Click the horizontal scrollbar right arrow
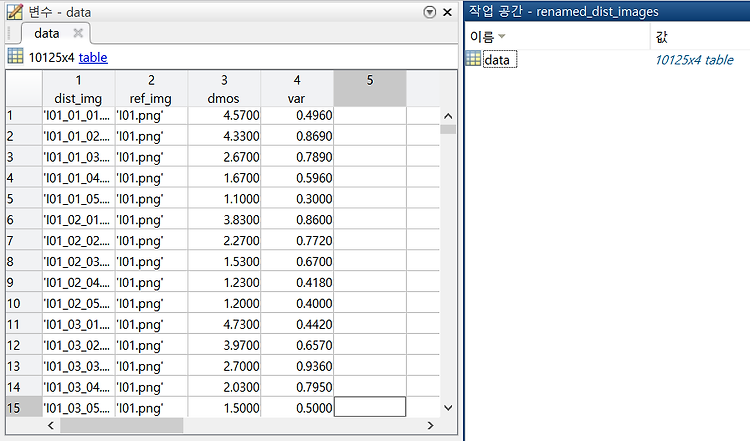 coord(430,425)
